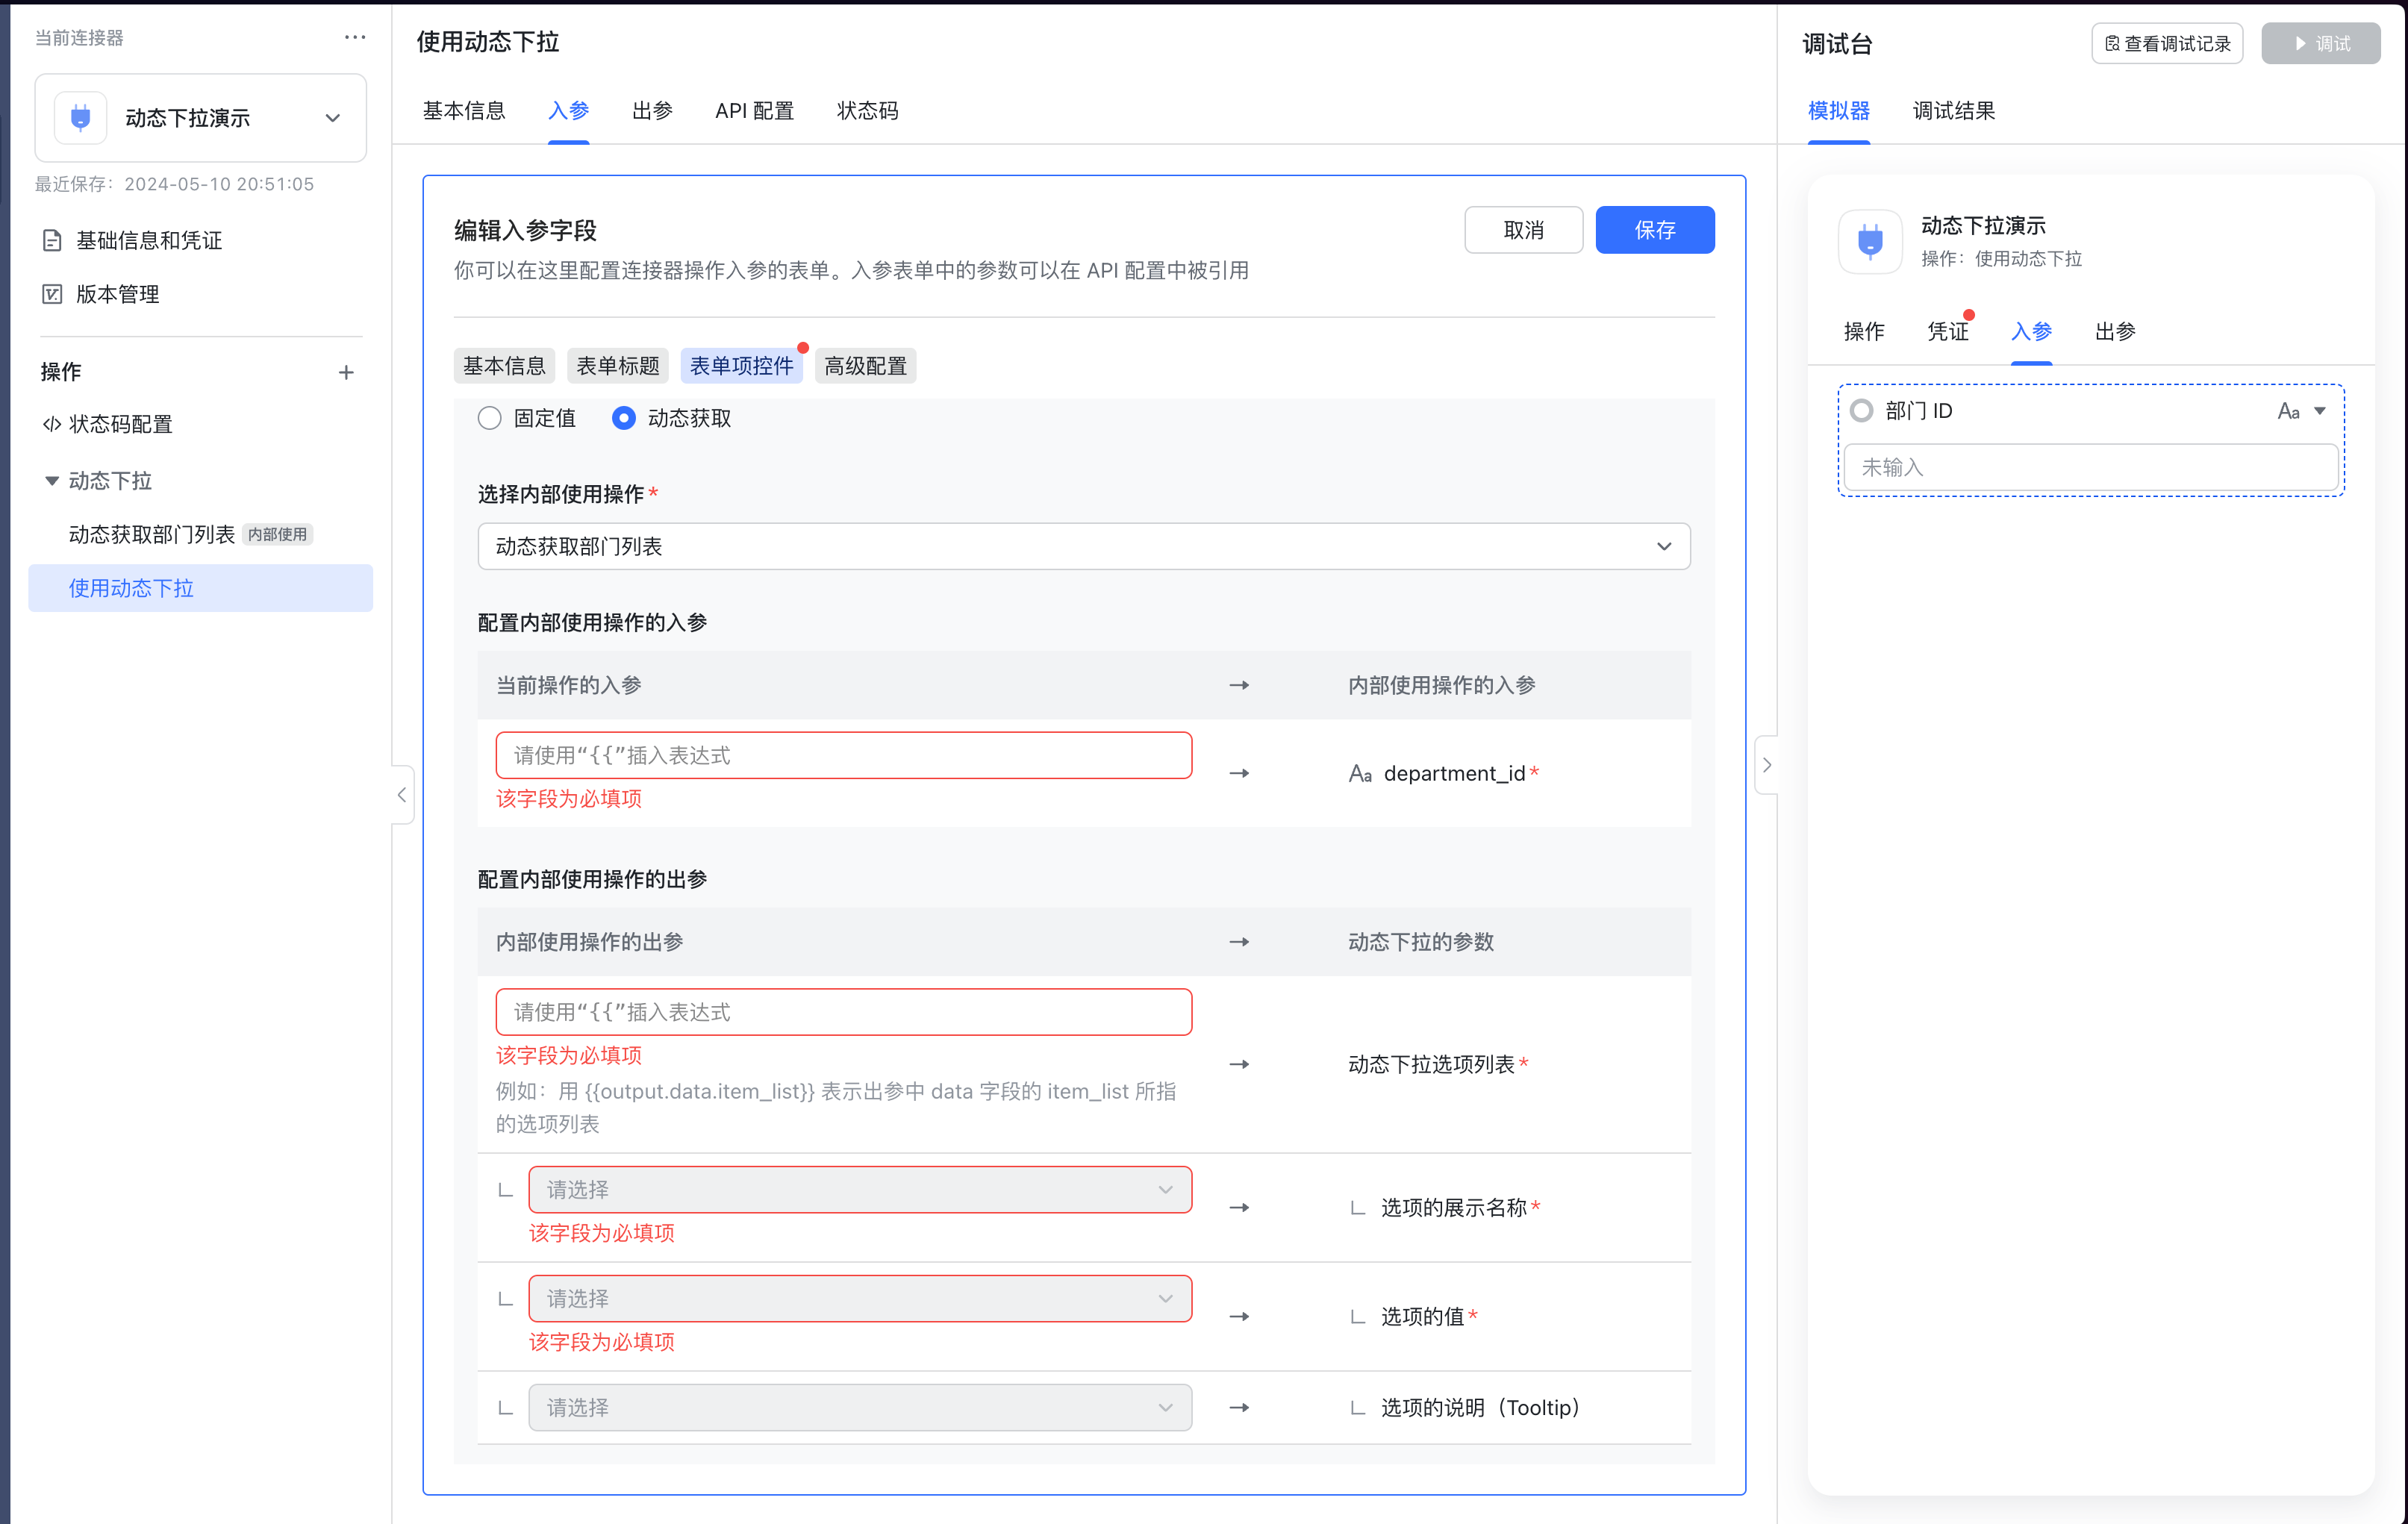Viewport: 2408px width, 1524px height.
Task: Click the arrow icon in department_id mapping row
Action: (x=1240, y=774)
